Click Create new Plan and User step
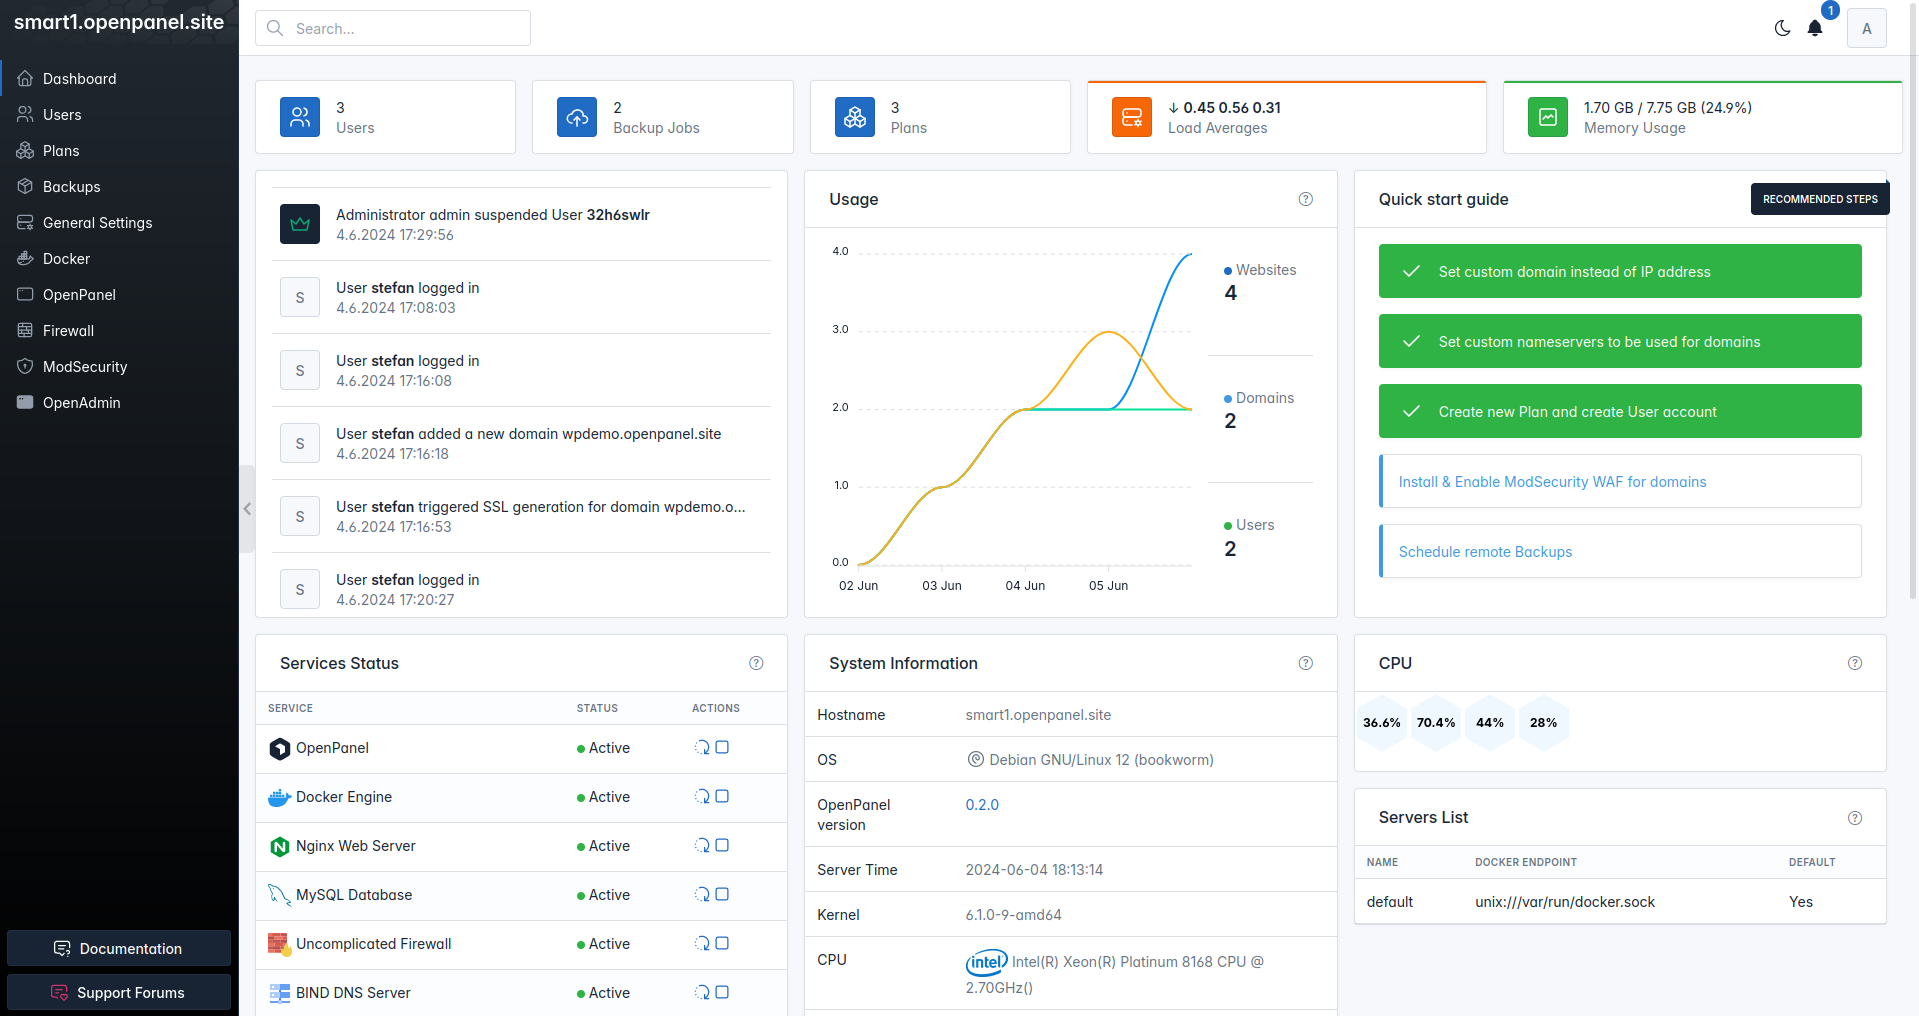This screenshot has width=1919, height=1016. click(1620, 411)
